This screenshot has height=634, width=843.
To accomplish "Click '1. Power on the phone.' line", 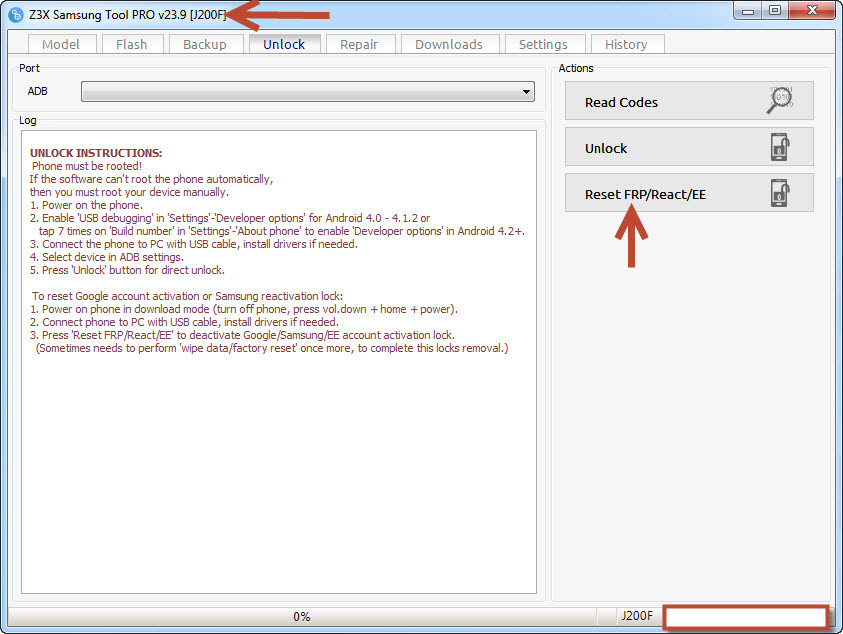I will point(87,205).
